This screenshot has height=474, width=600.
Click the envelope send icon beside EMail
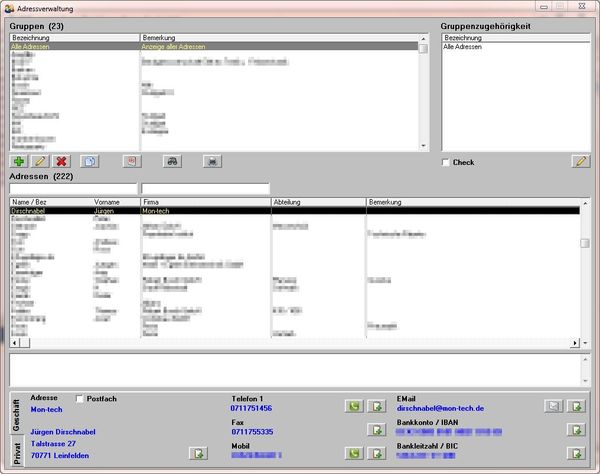click(553, 407)
